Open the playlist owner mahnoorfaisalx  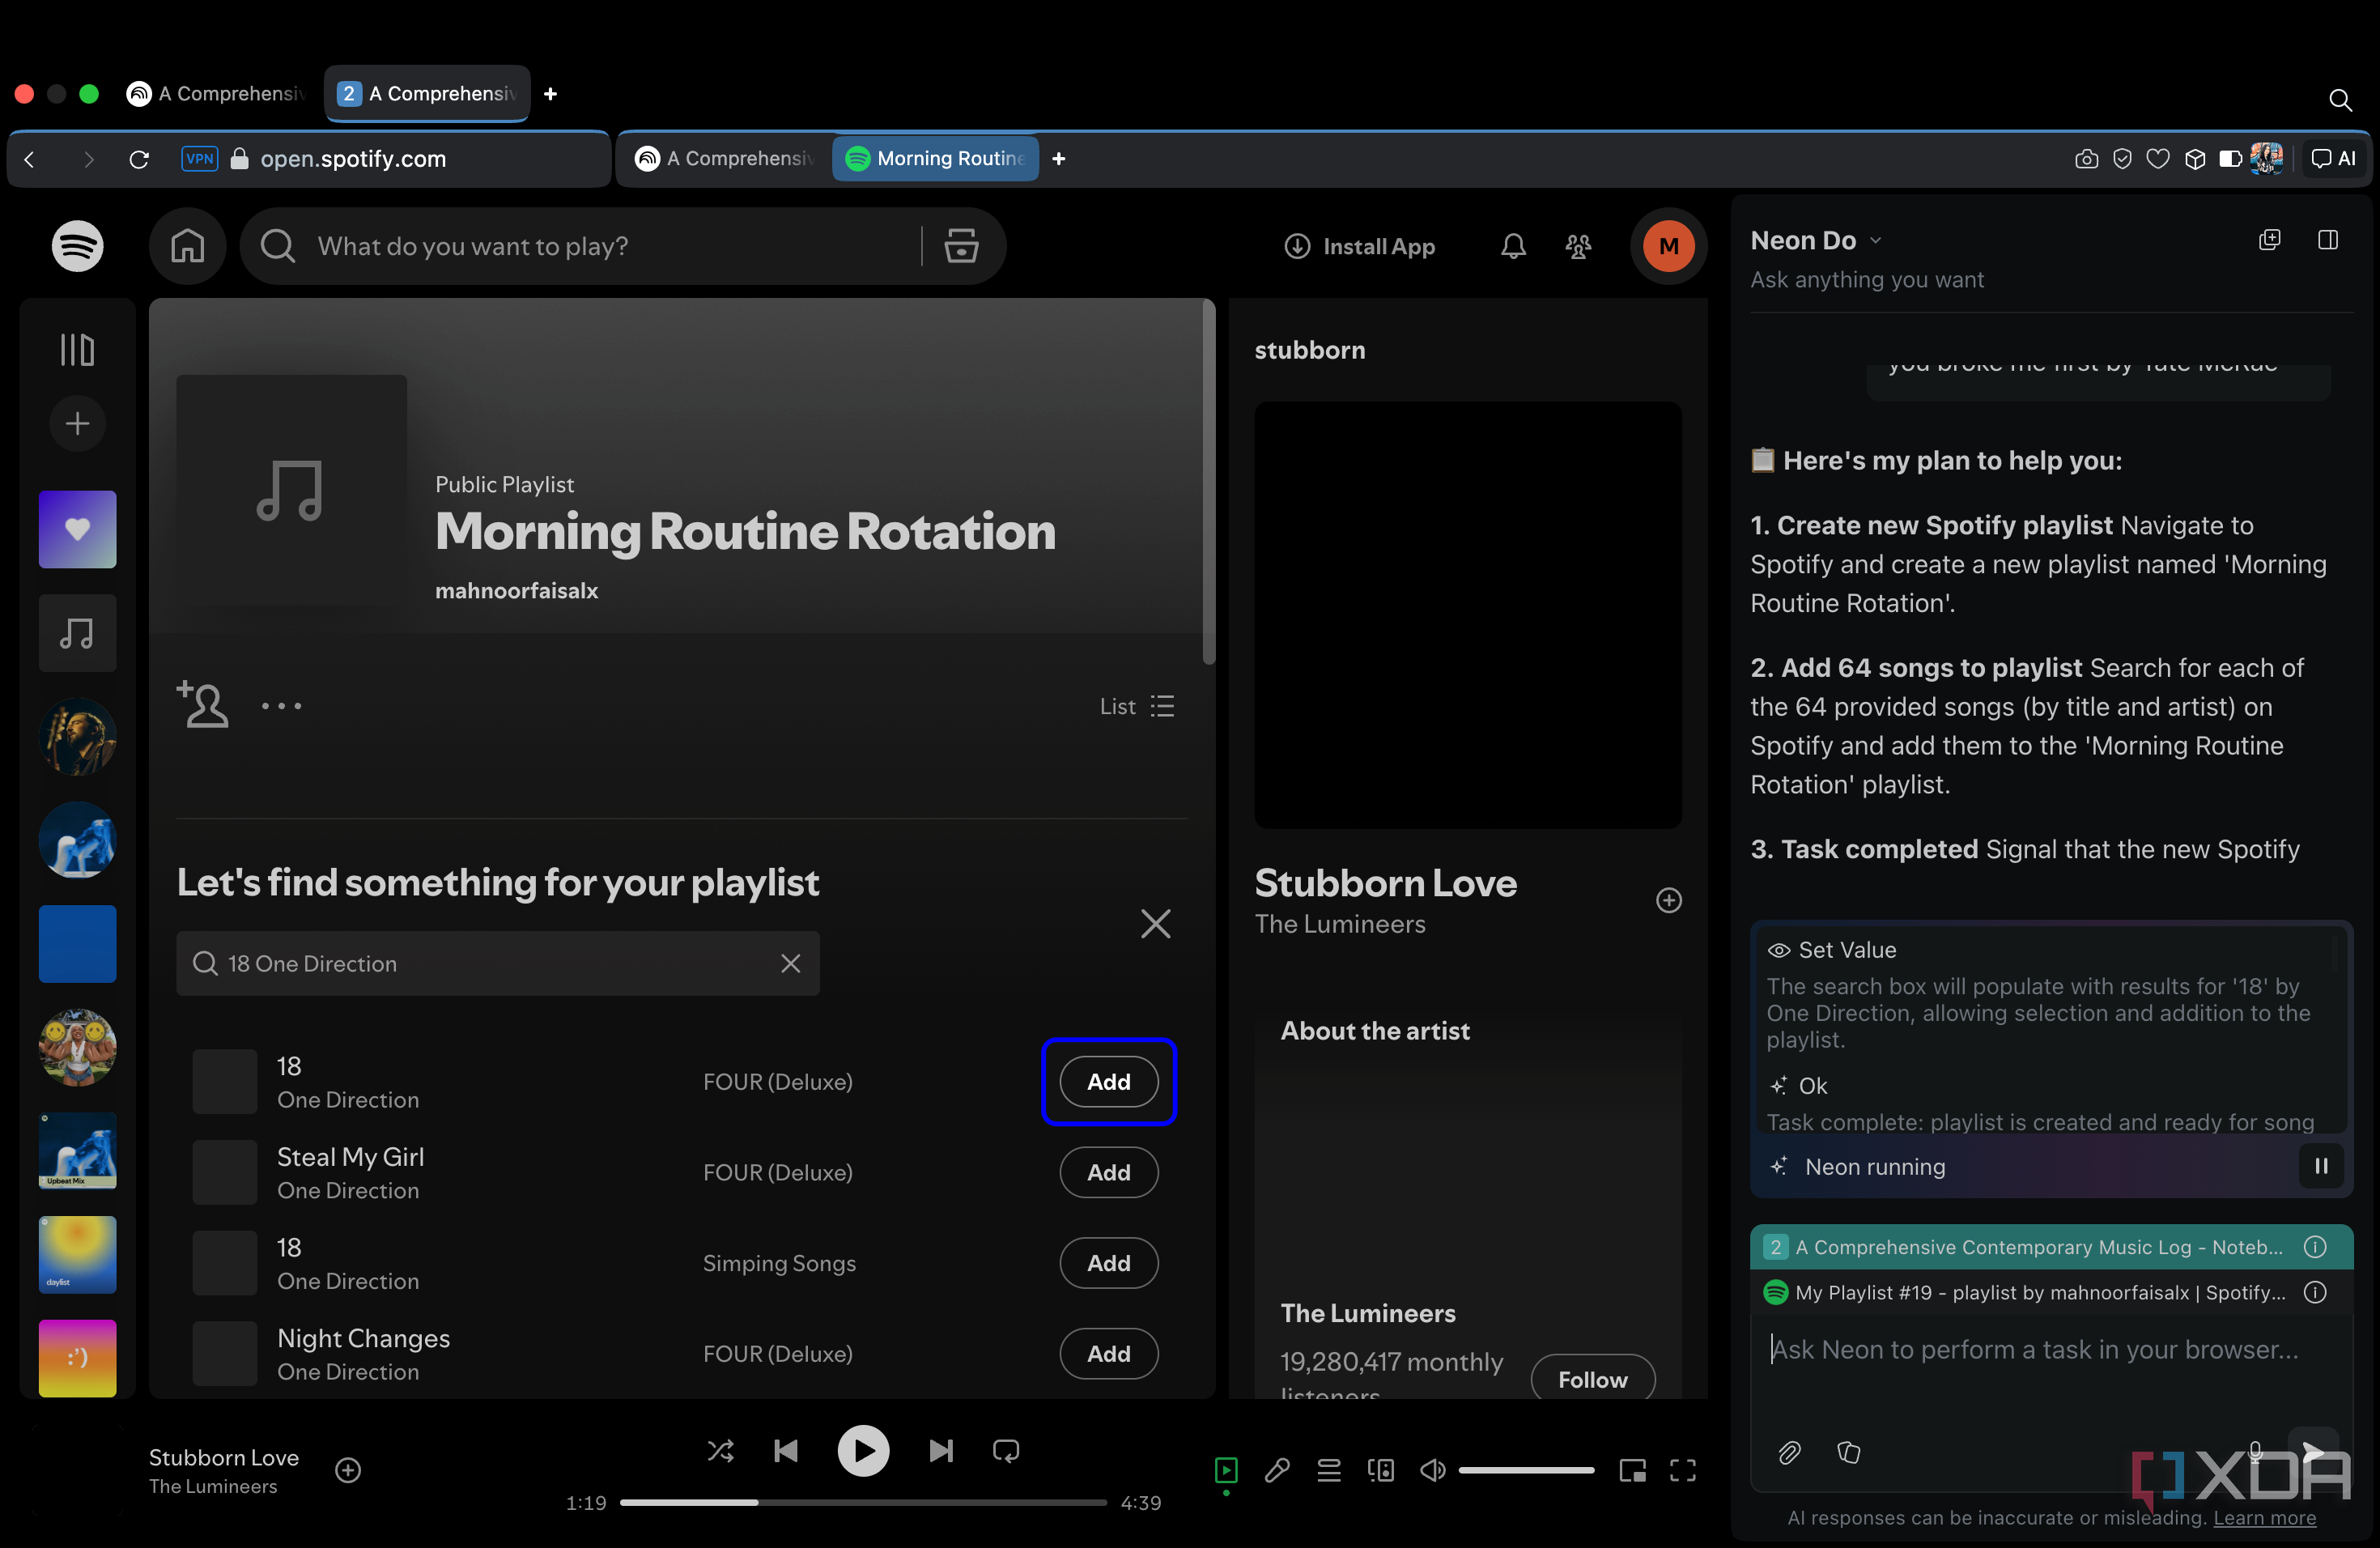click(516, 591)
